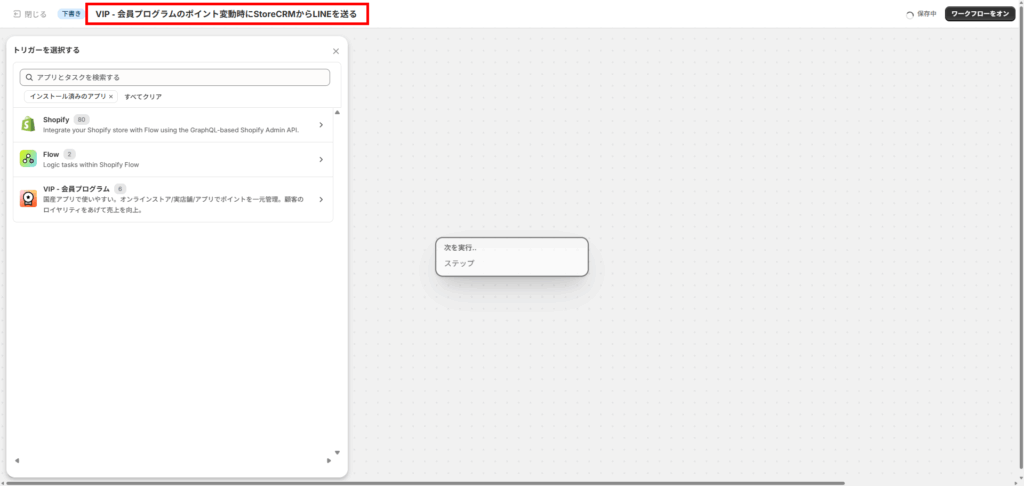
Task: Click the 保存中 saving spinner icon
Action: [909, 14]
